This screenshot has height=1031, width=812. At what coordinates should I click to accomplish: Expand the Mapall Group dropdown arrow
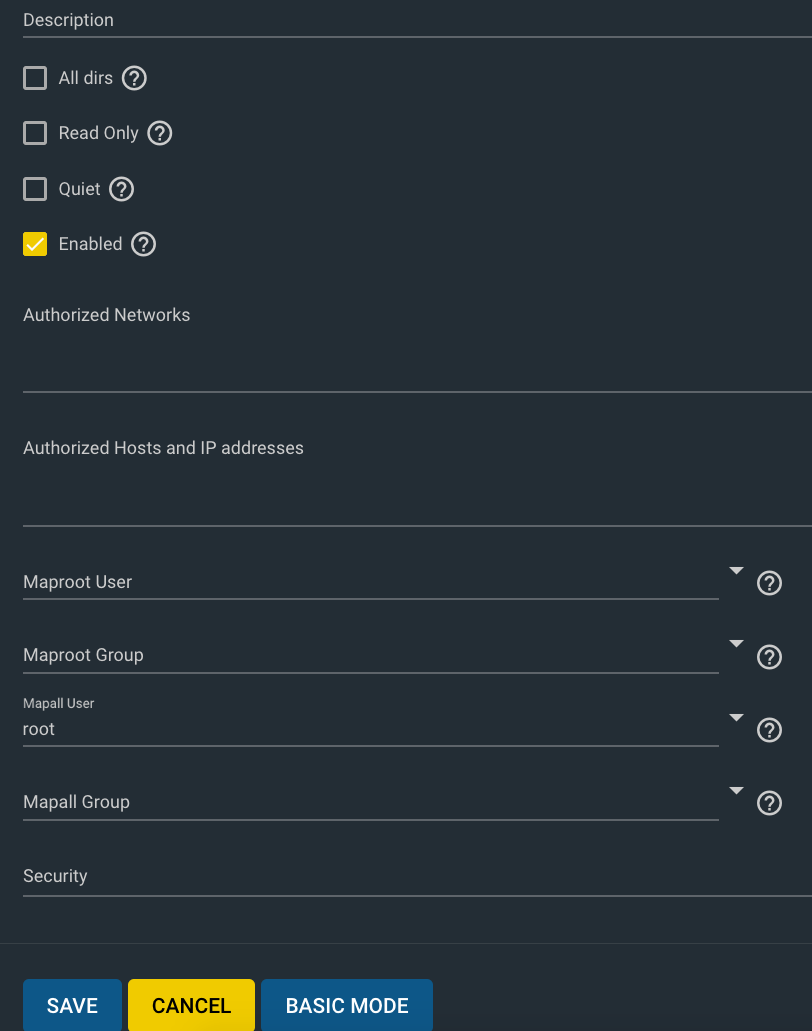pyautogui.click(x=736, y=790)
